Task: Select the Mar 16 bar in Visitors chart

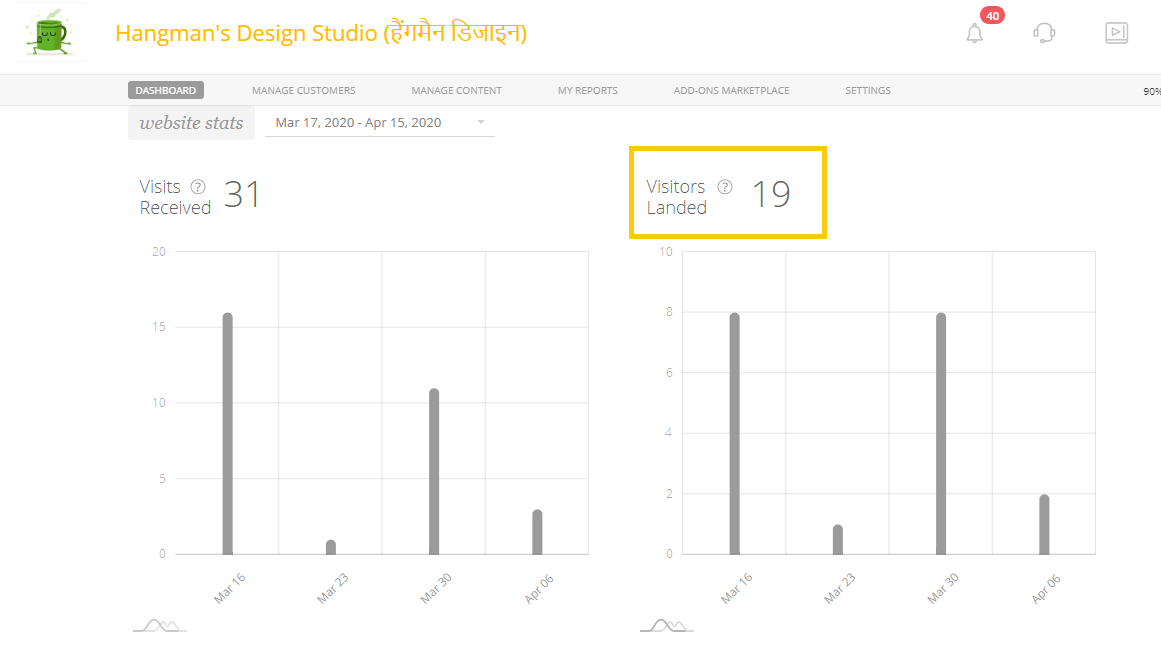Action: click(735, 433)
